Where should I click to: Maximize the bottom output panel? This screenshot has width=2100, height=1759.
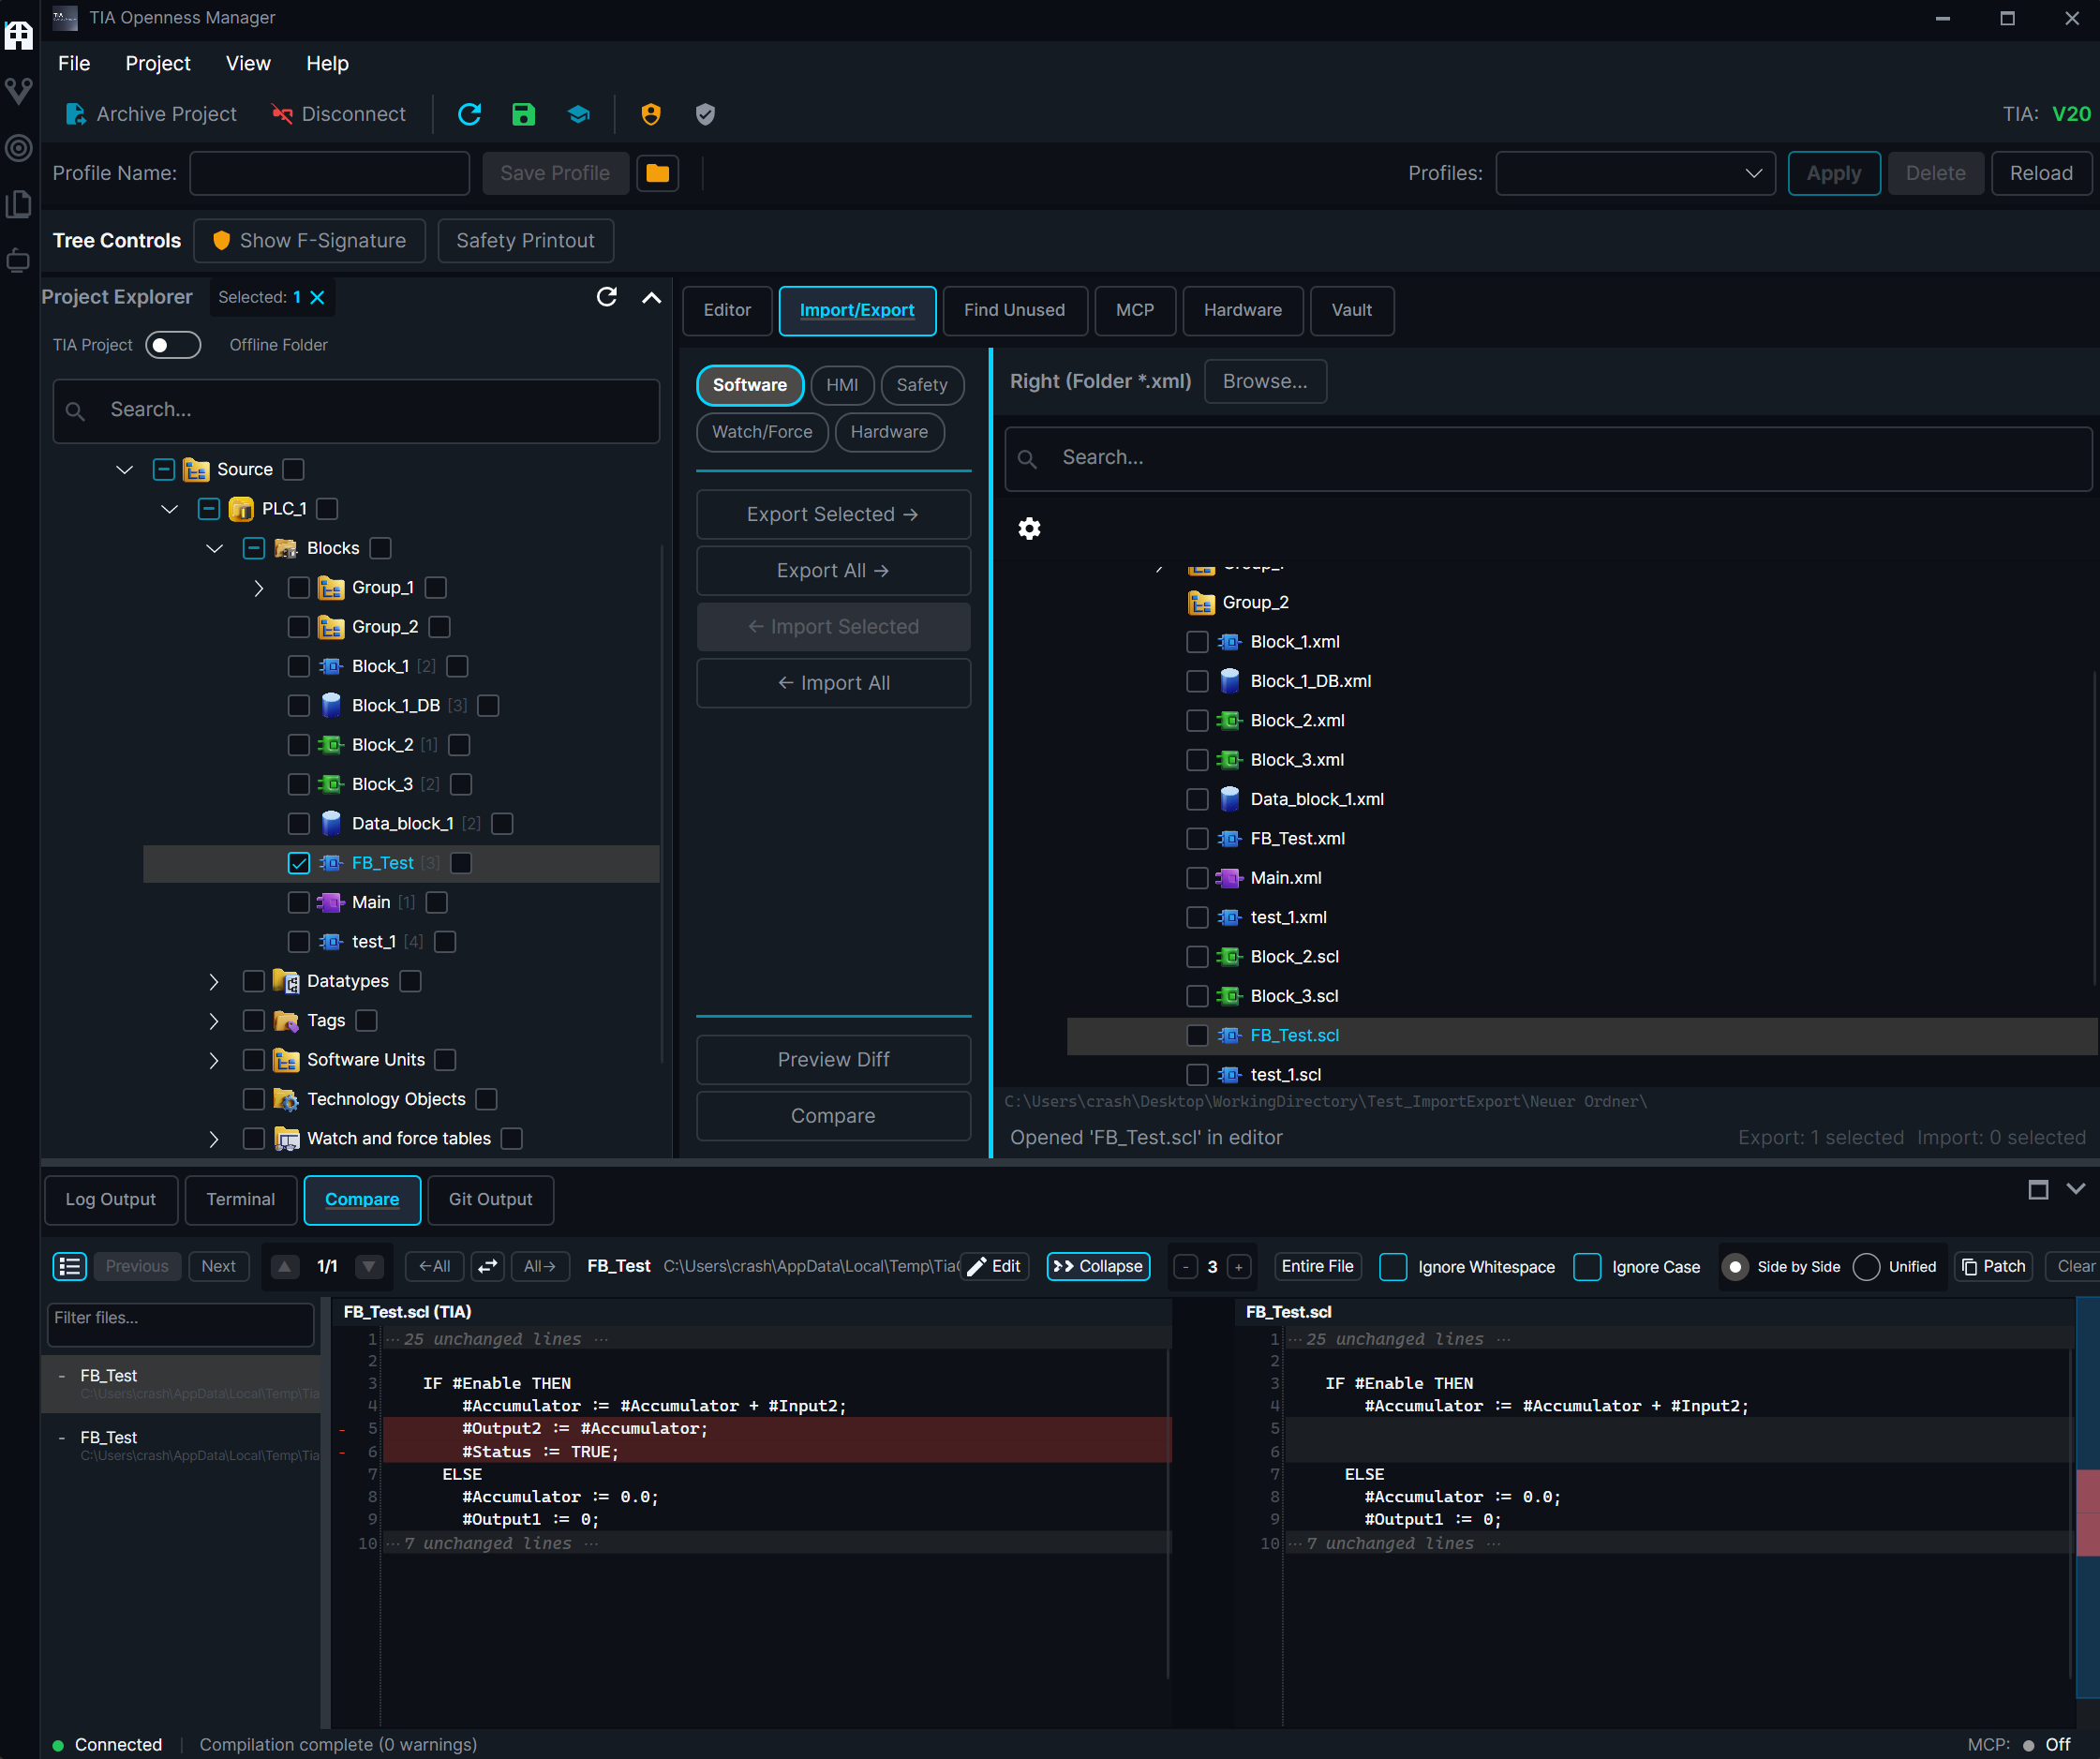pyautogui.click(x=2038, y=1189)
